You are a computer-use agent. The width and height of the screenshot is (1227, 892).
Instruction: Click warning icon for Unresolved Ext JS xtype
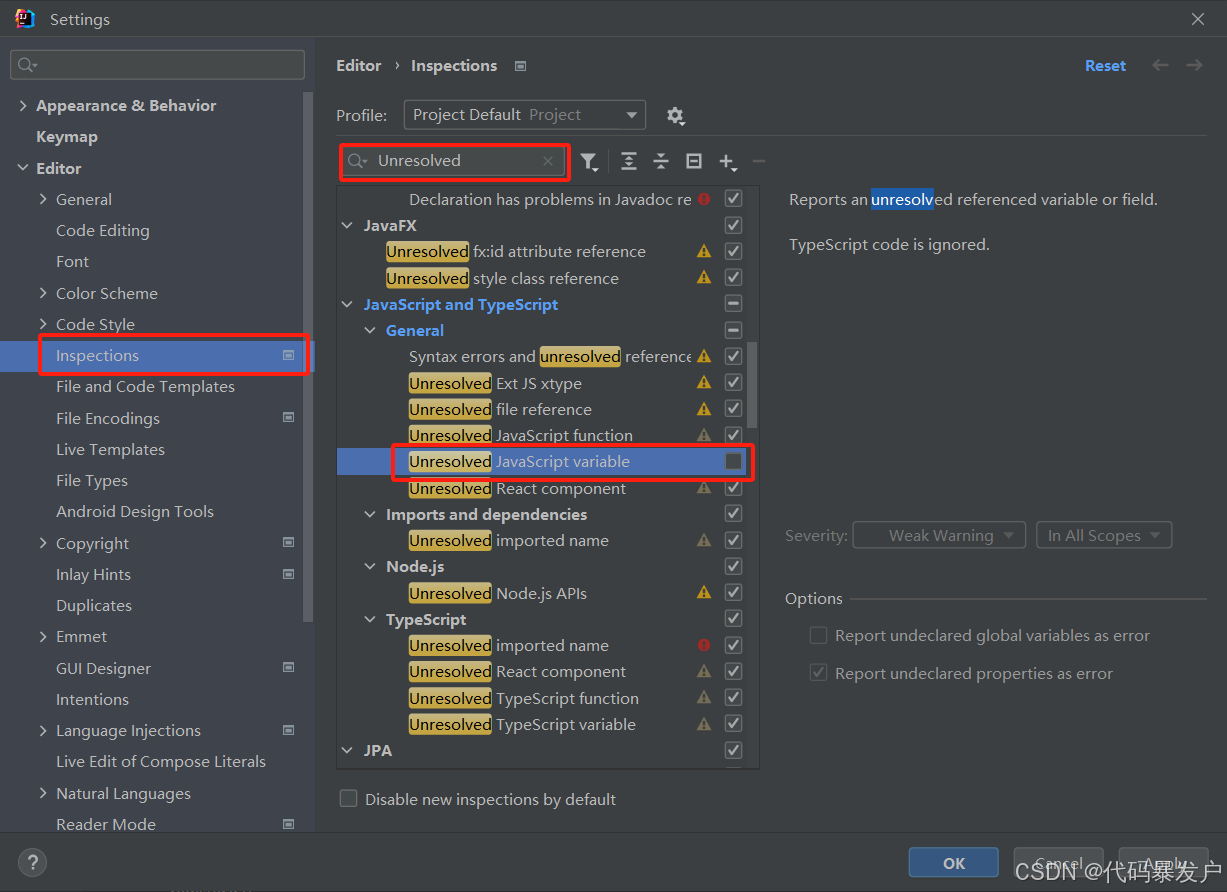tap(704, 383)
